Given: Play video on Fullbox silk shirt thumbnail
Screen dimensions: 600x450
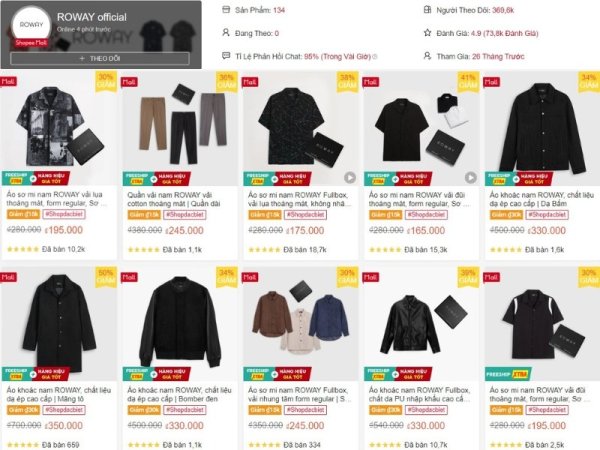Looking at the screenshot, I should click(x=350, y=178).
